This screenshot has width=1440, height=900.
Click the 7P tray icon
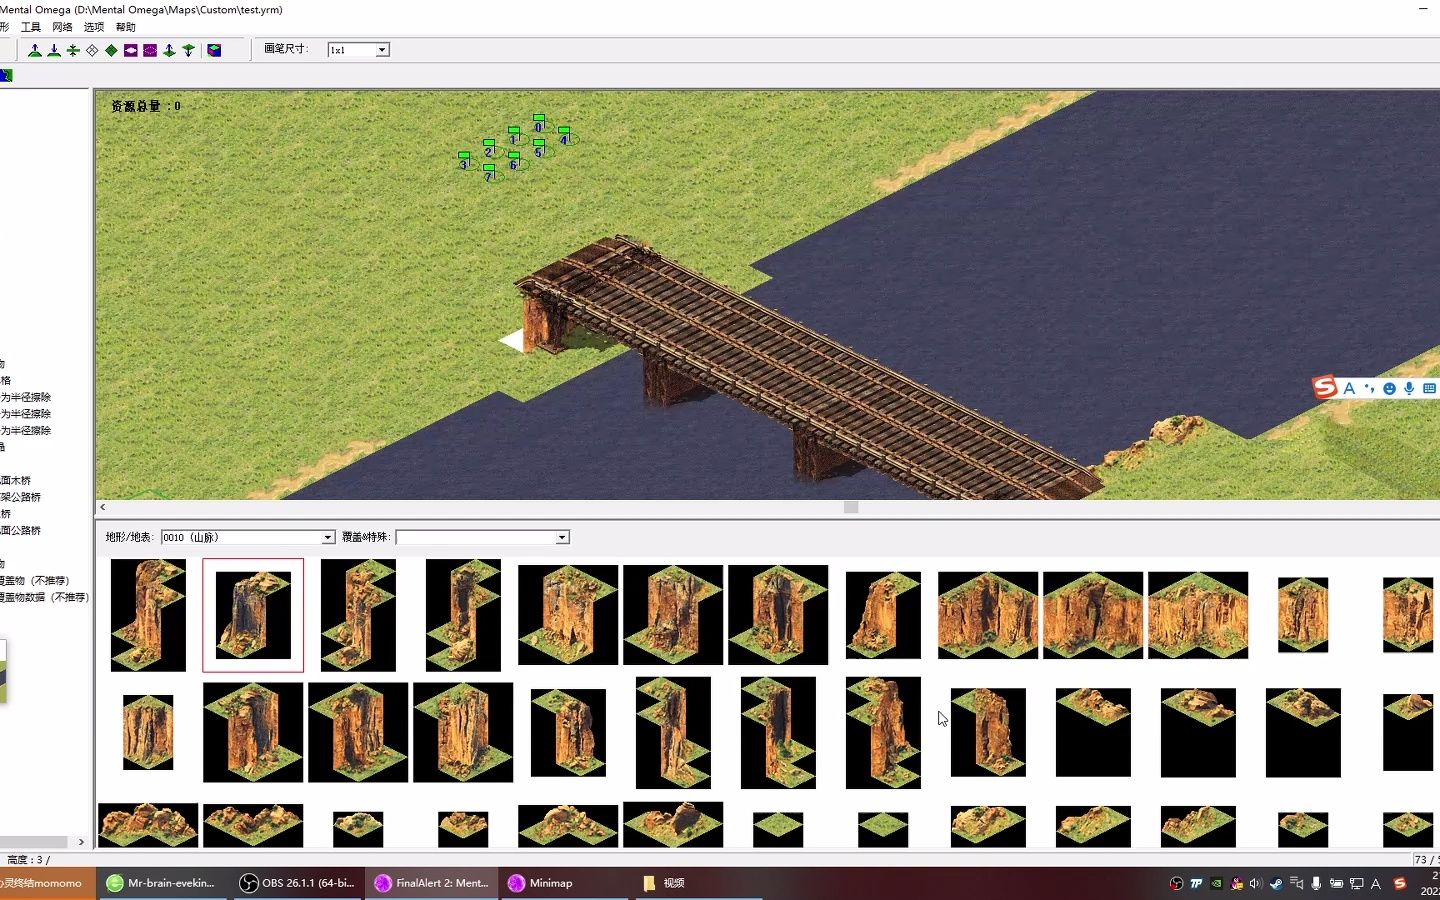tap(1196, 884)
